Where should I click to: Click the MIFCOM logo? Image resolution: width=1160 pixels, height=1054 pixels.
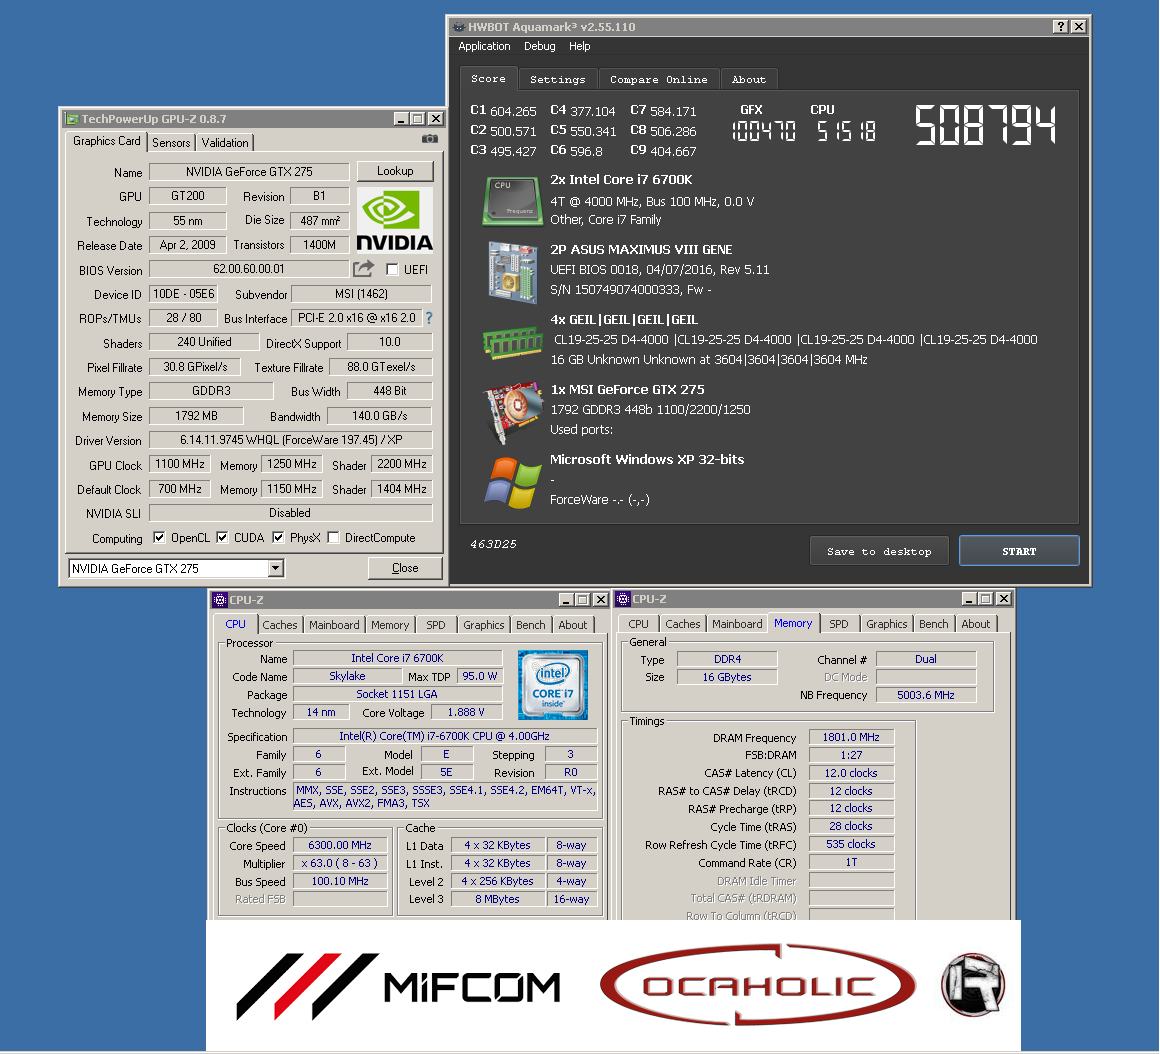(399, 986)
